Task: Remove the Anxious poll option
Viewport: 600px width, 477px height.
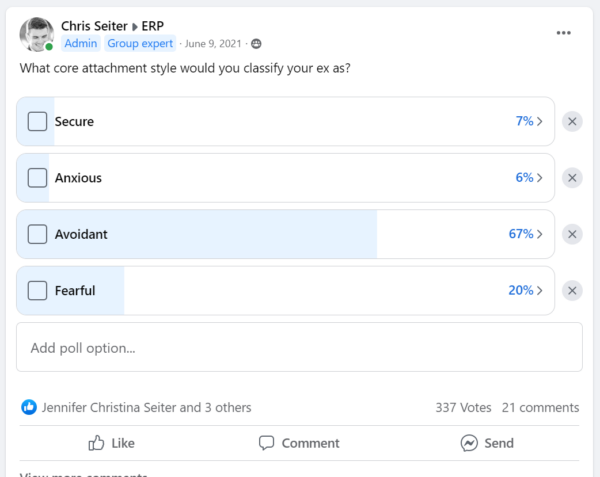Action: [x=572, y=178]
